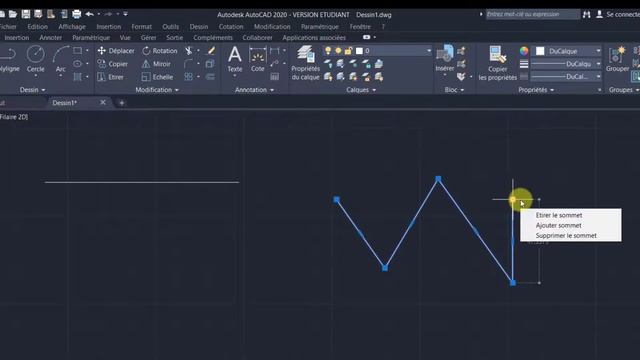Image resolution: width=640 pixels, height=360 pixels.
Task: Click the rectangular array tool
Action: (188, 77)
